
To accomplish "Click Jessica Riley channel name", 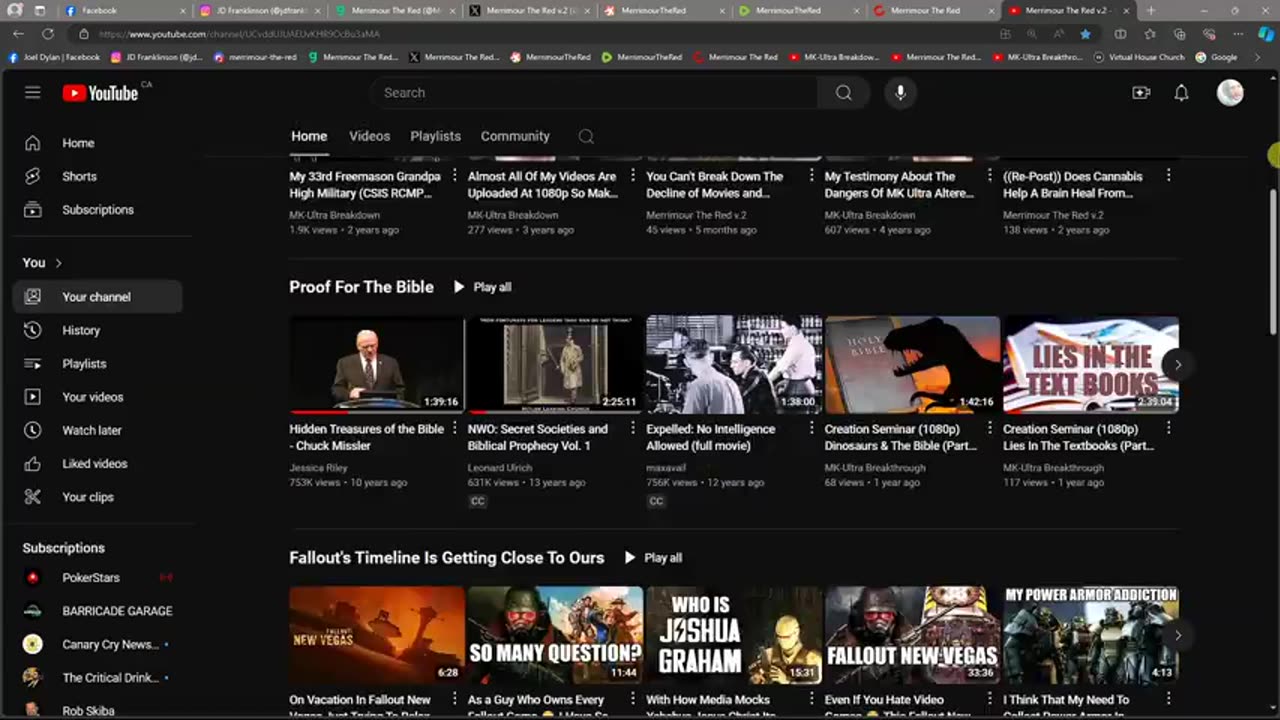I will (318, 468).
